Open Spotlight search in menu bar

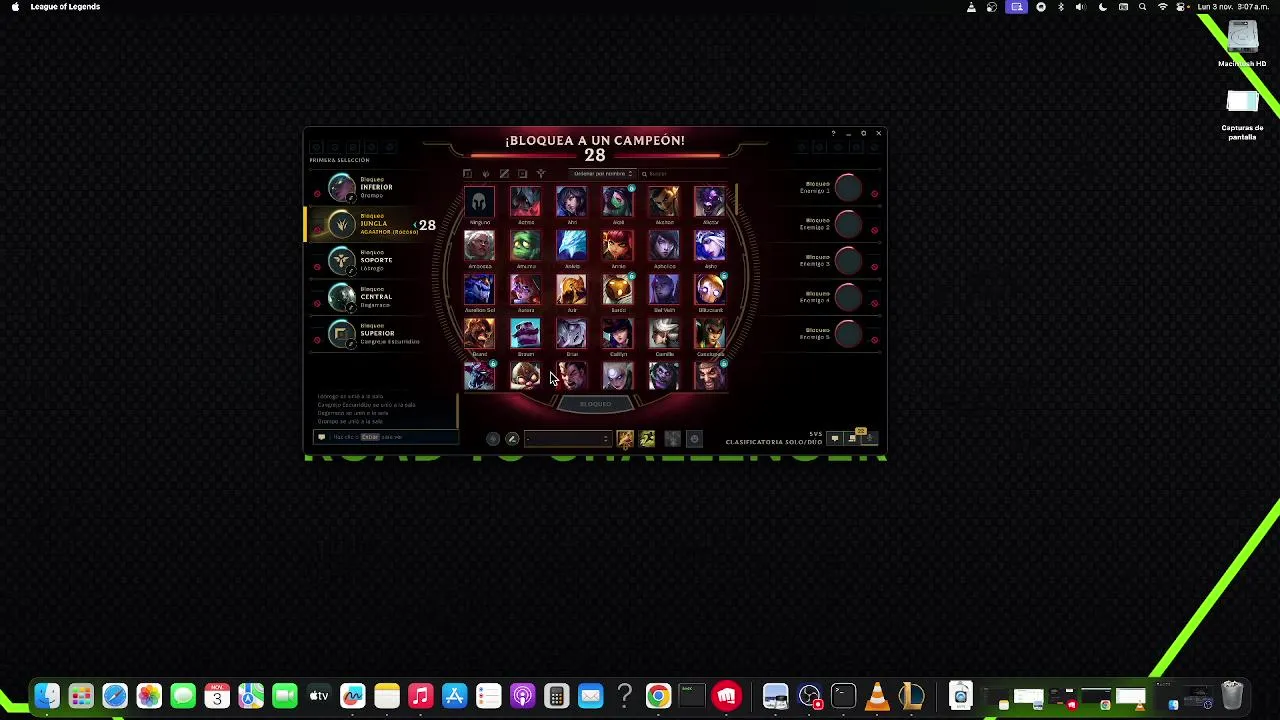(1142, 7)
